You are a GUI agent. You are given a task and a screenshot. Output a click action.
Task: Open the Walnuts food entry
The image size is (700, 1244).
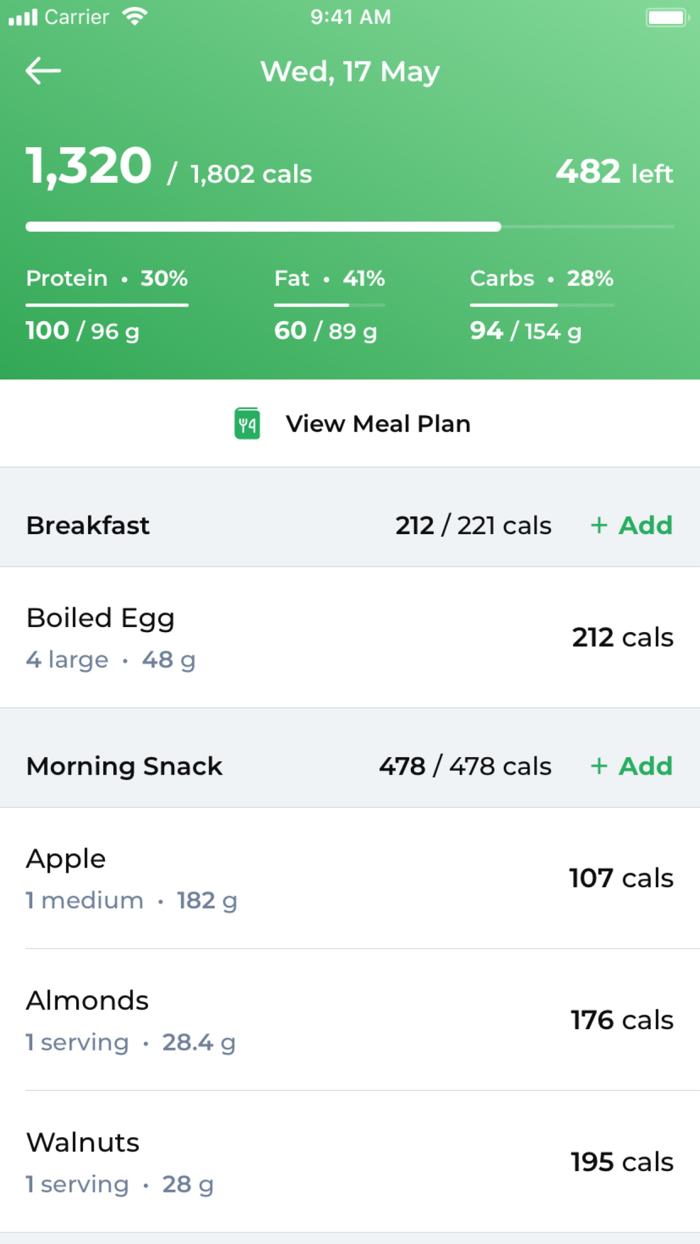pyautogui.click(x=350, y=1162)
